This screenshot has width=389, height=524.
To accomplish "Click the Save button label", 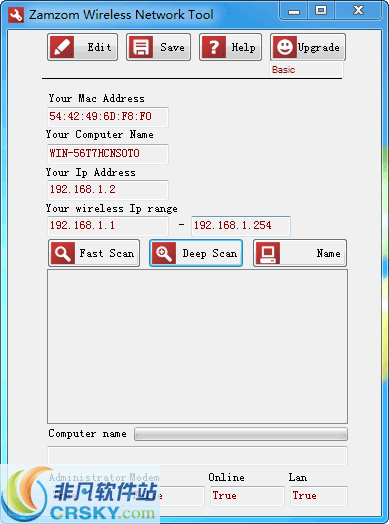I will pyautogui.click(x=172, y=47).
